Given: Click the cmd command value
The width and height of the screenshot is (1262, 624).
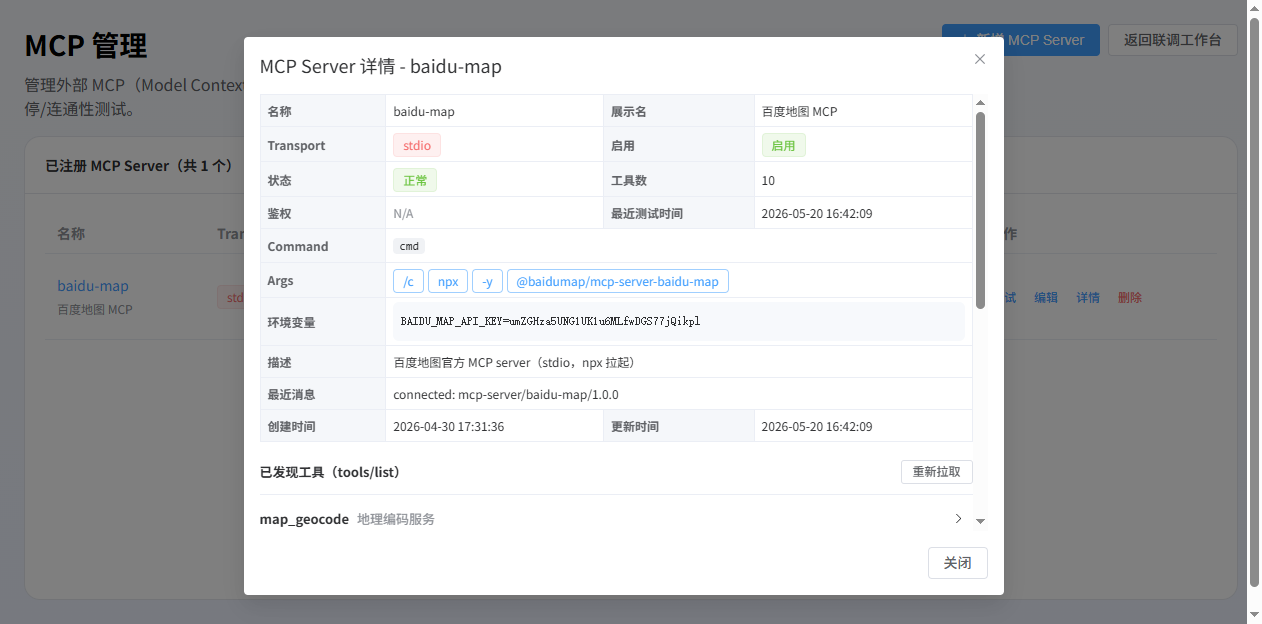Looking at the screenshot, I should 409,246.
